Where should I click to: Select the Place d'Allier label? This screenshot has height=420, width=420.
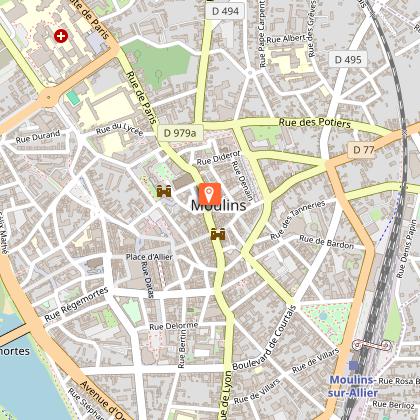(x=149, y=257)
